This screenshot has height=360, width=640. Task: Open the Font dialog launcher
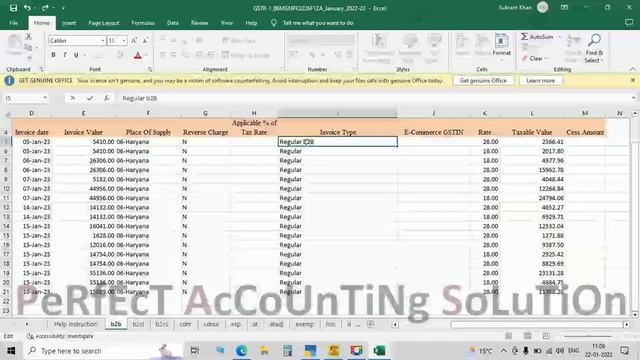[150, 69]
